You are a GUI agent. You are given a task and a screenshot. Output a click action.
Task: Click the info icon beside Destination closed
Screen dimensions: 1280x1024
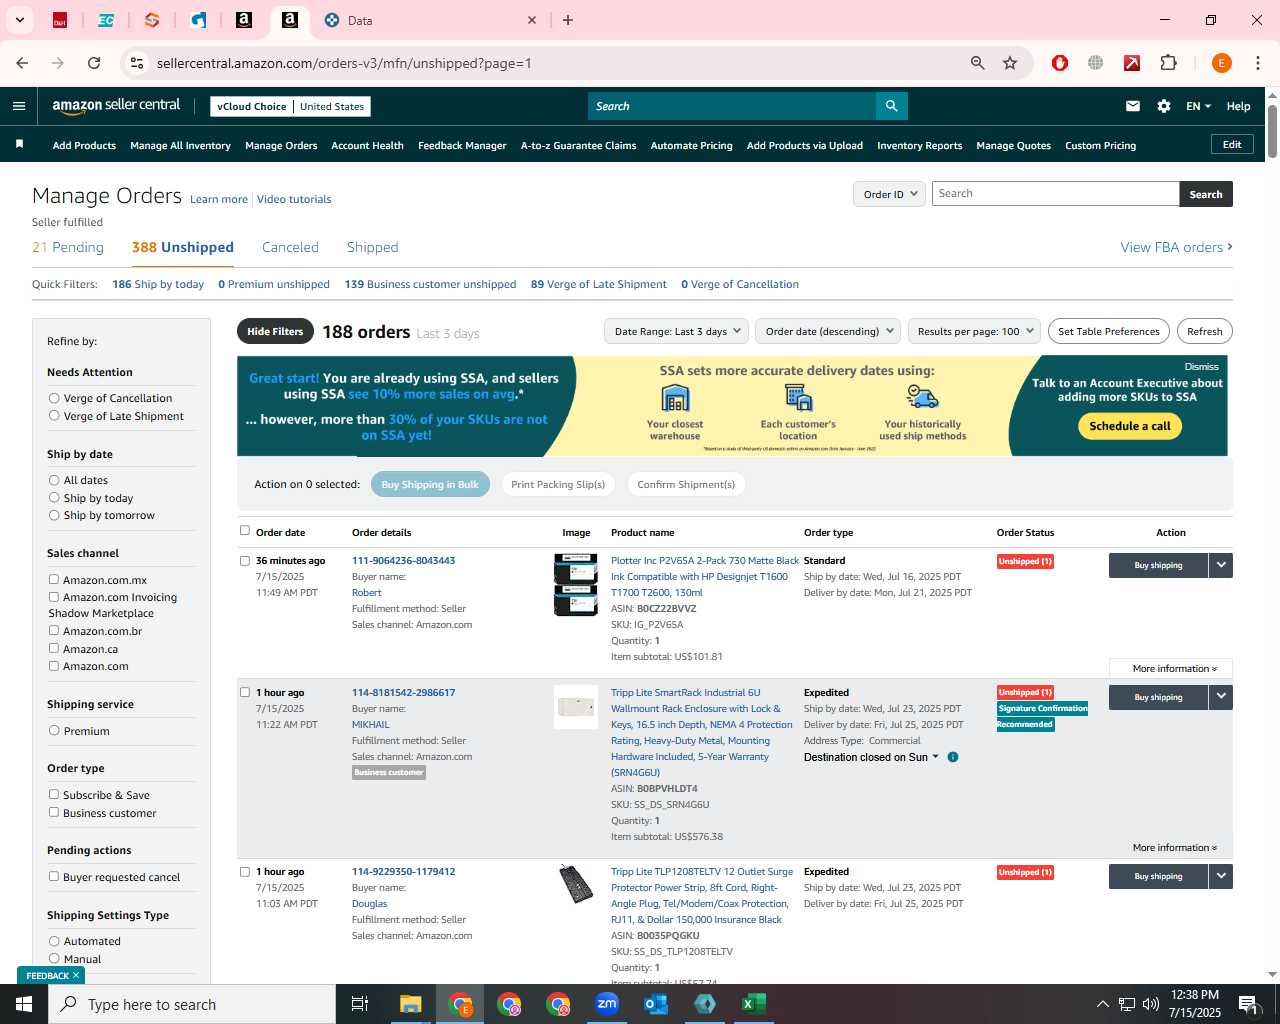tap(953, 757)
